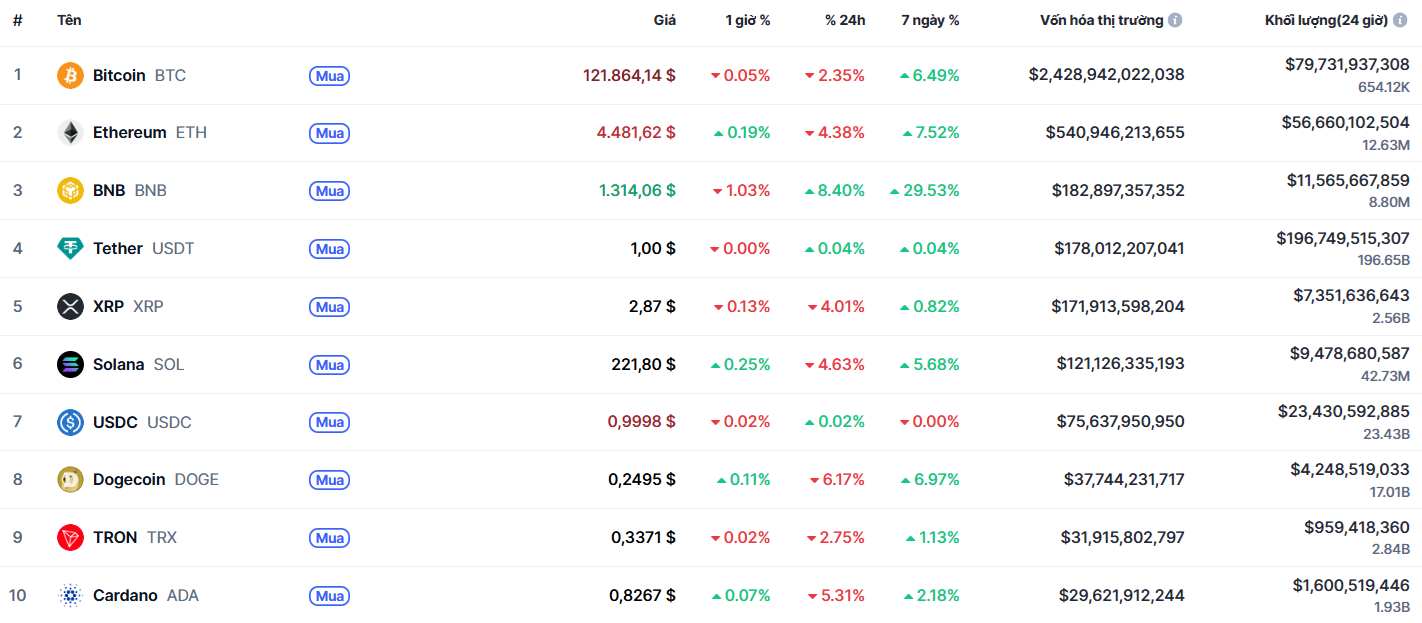Click Dogecoin 24h change 6.17%
Viewport: 1422px width, 623px height.
point(837,480)
